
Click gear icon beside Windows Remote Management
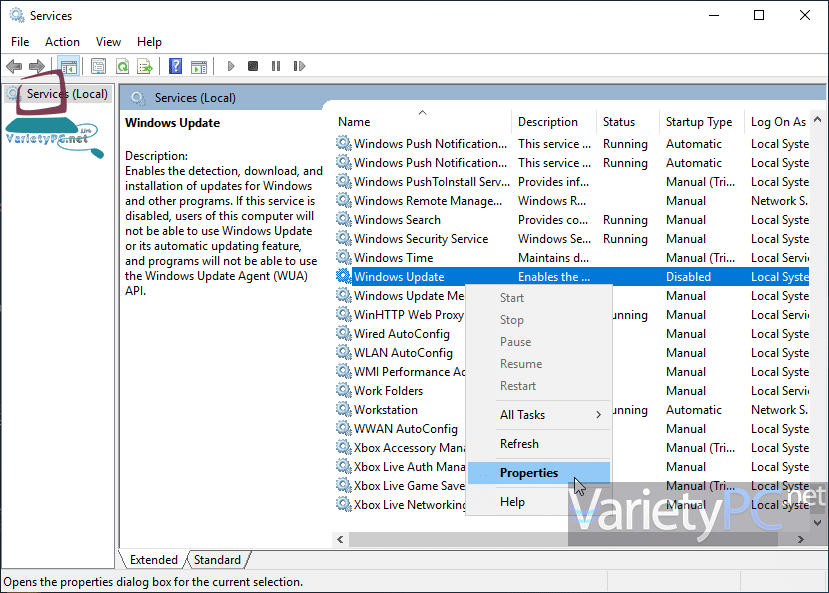[x=344, y=200]
